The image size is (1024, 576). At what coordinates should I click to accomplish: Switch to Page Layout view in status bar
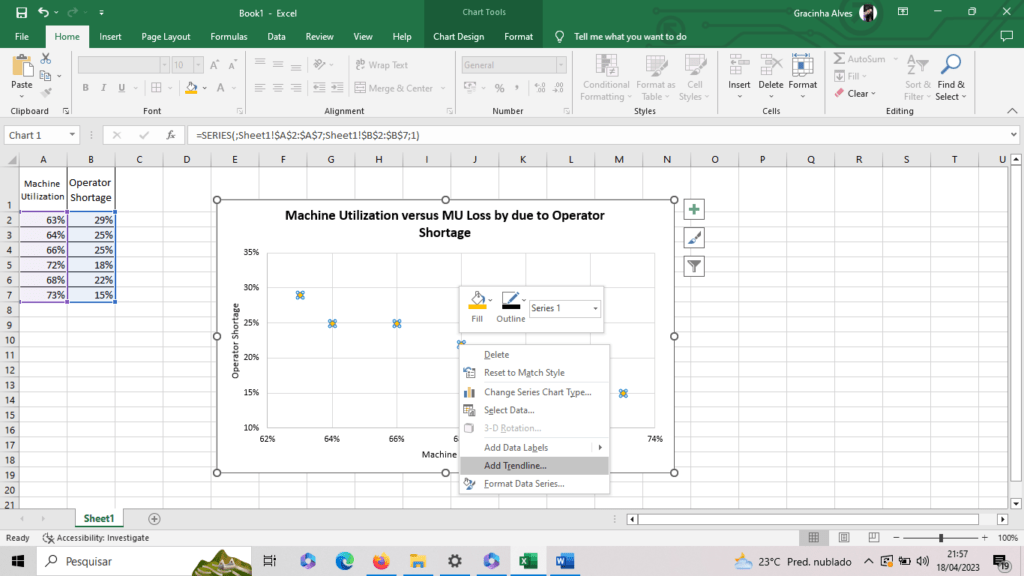pyautogui.click(x=843, y=538)
